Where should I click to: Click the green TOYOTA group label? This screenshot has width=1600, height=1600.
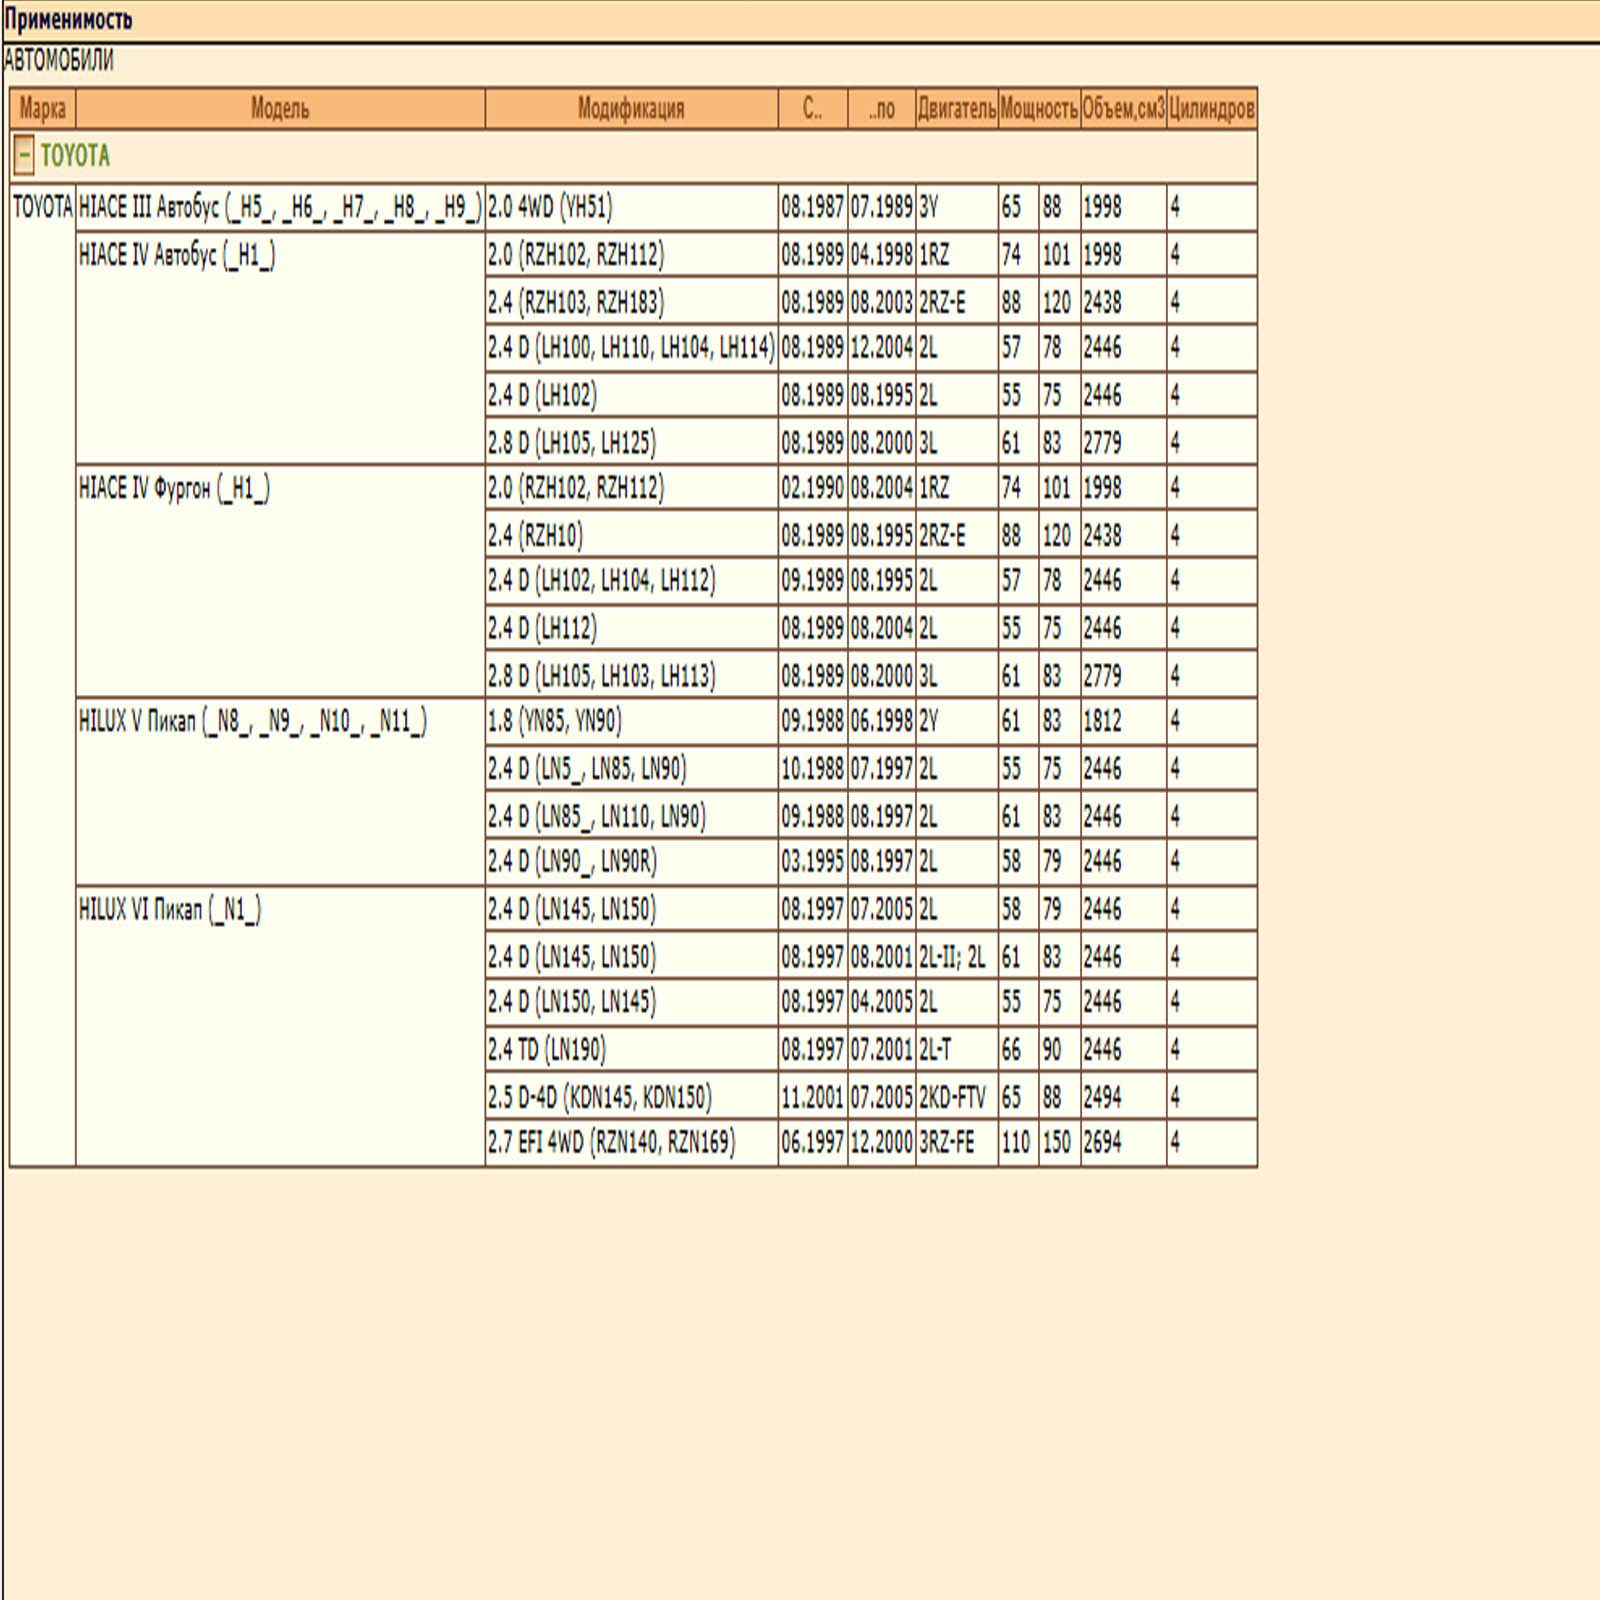tap(76, 156)
